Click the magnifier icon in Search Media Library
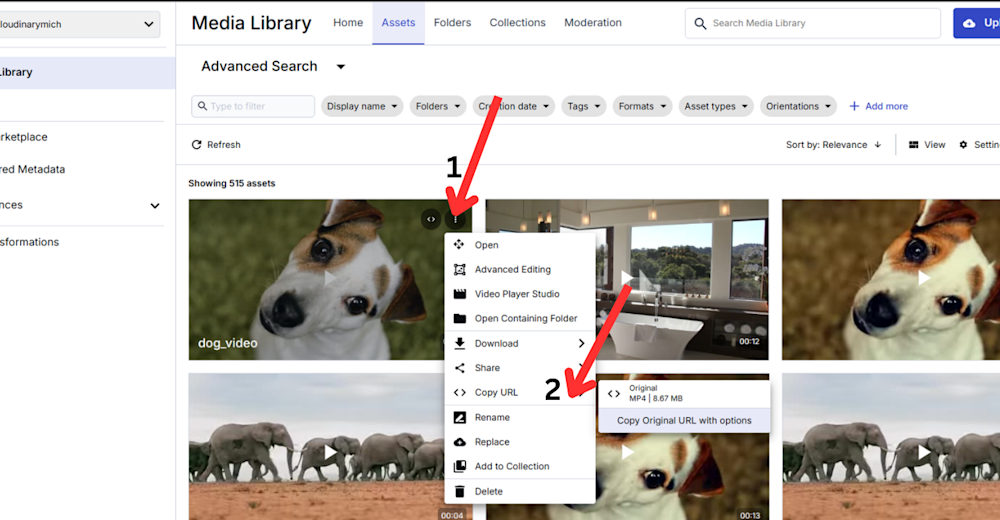Viewport: 1000px width, 520px height. pos(700,24)
